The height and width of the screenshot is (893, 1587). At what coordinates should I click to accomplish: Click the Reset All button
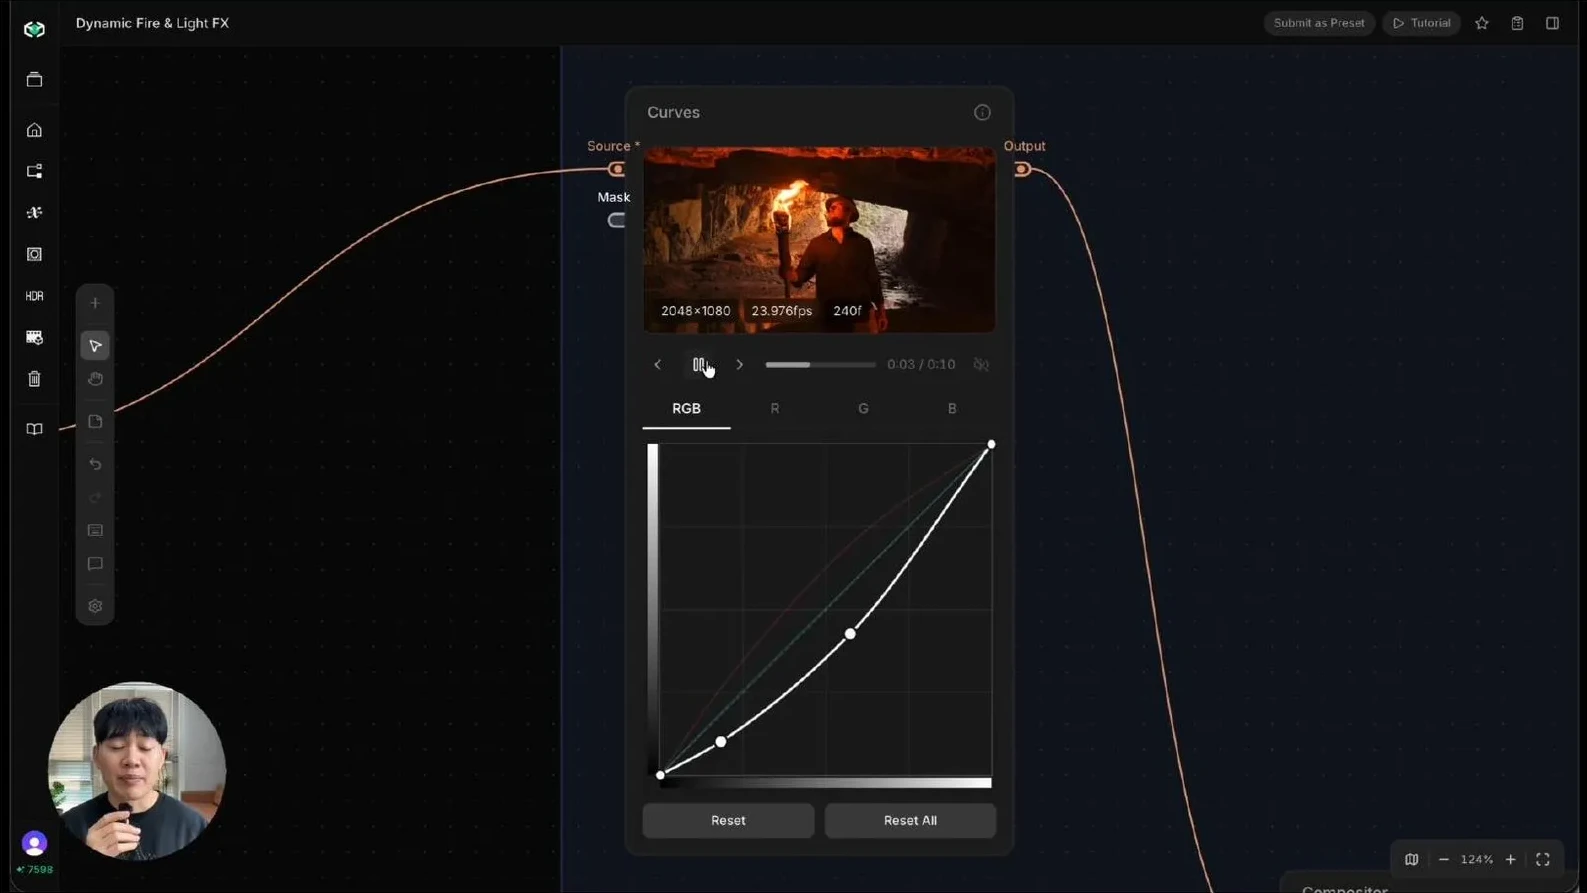point(910,820)
